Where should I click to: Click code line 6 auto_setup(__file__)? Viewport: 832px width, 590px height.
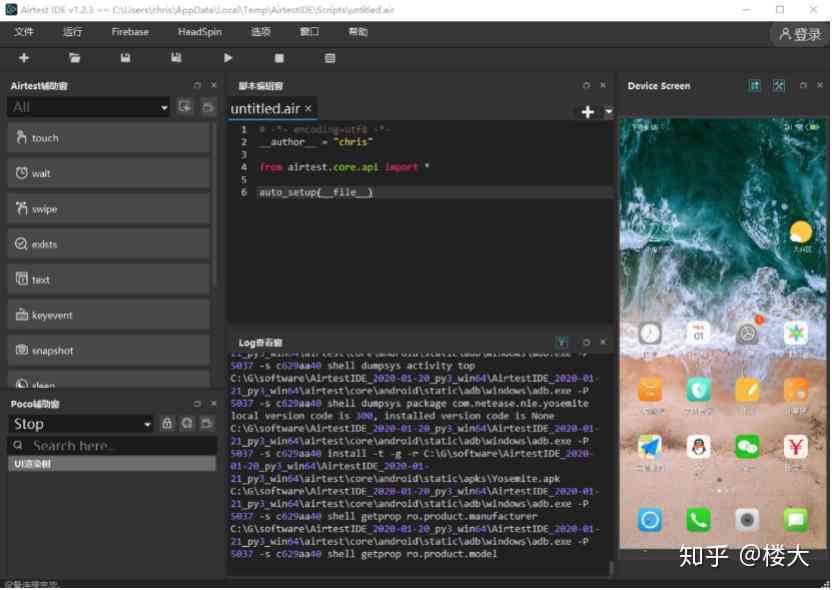(316, 192)
